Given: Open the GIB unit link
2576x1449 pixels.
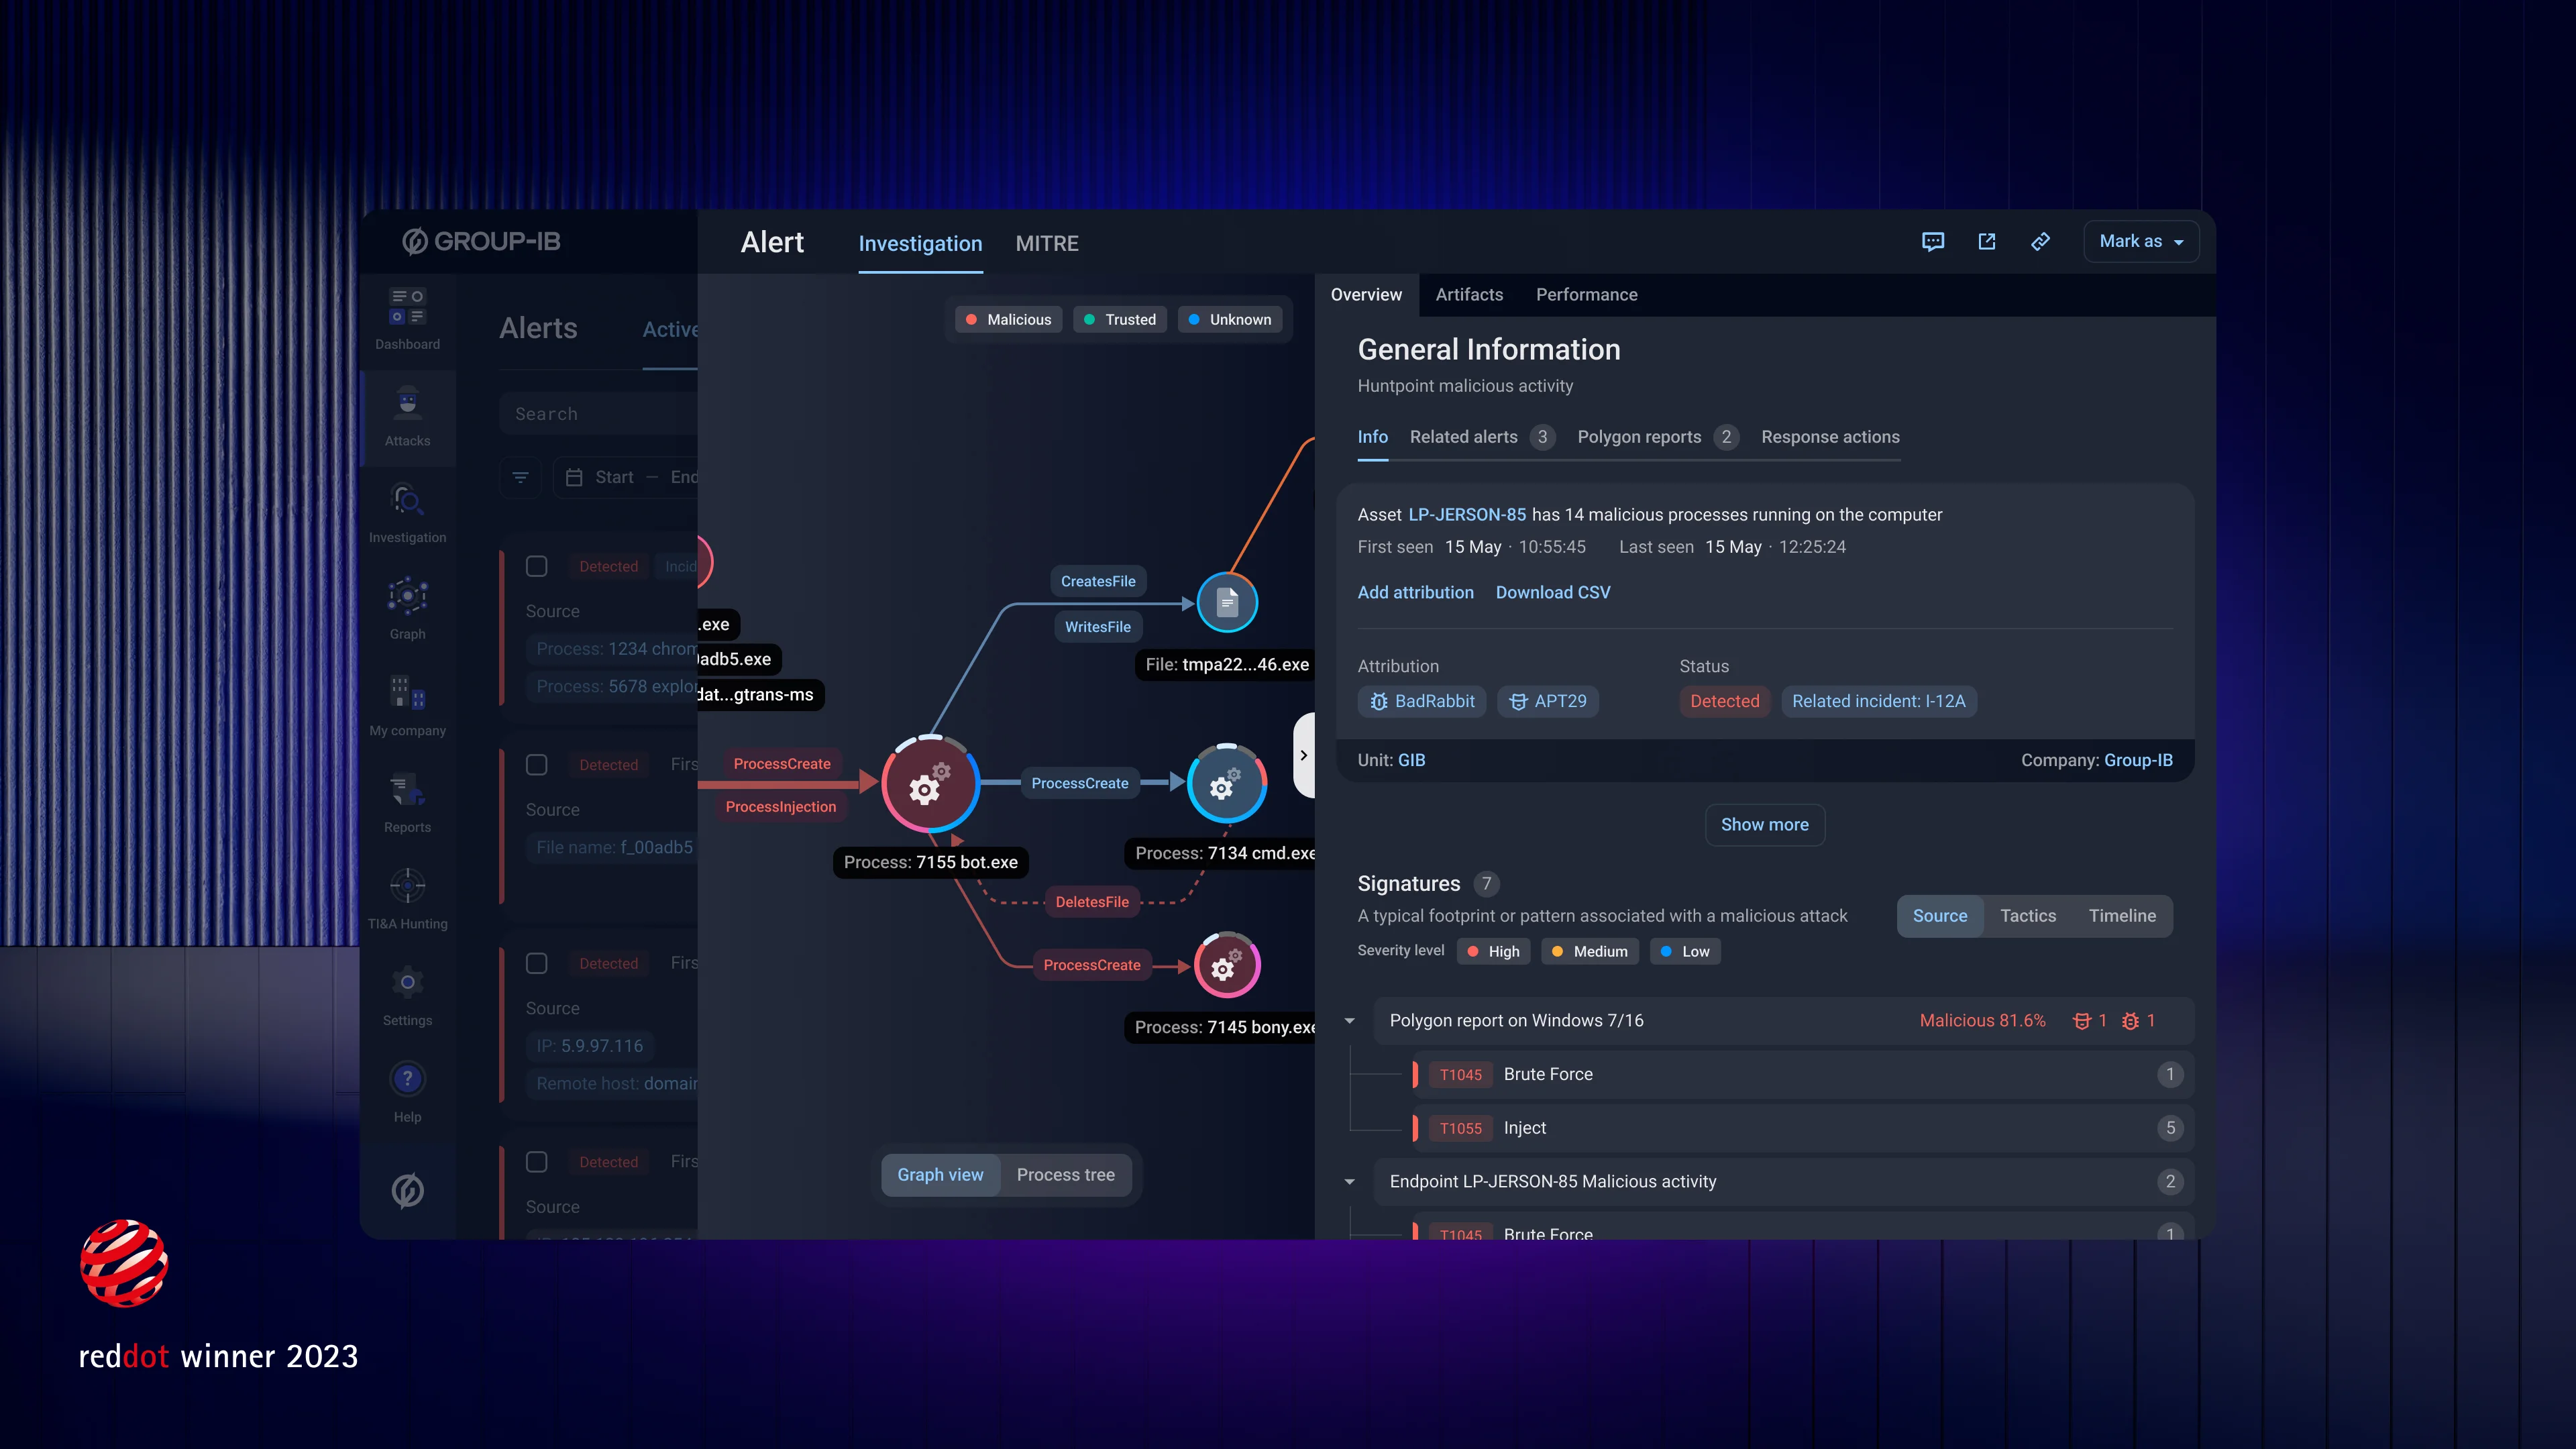Looking at the screenshot, I should pyautogui.click(x=1411, y=761).
